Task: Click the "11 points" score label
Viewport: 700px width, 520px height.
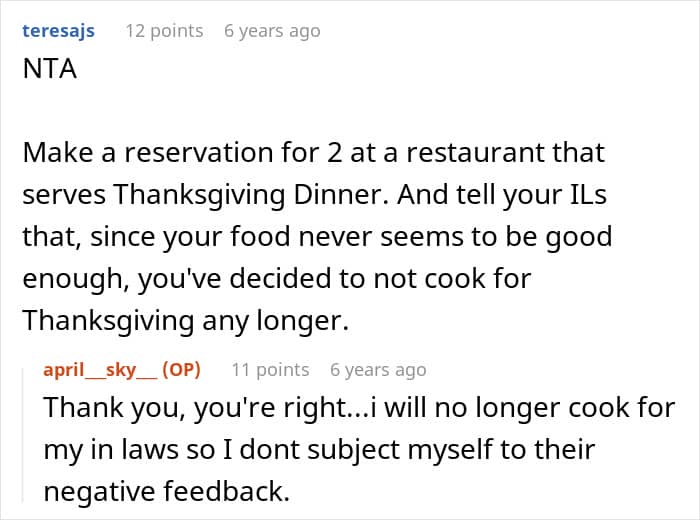Action: coord(270,370)
